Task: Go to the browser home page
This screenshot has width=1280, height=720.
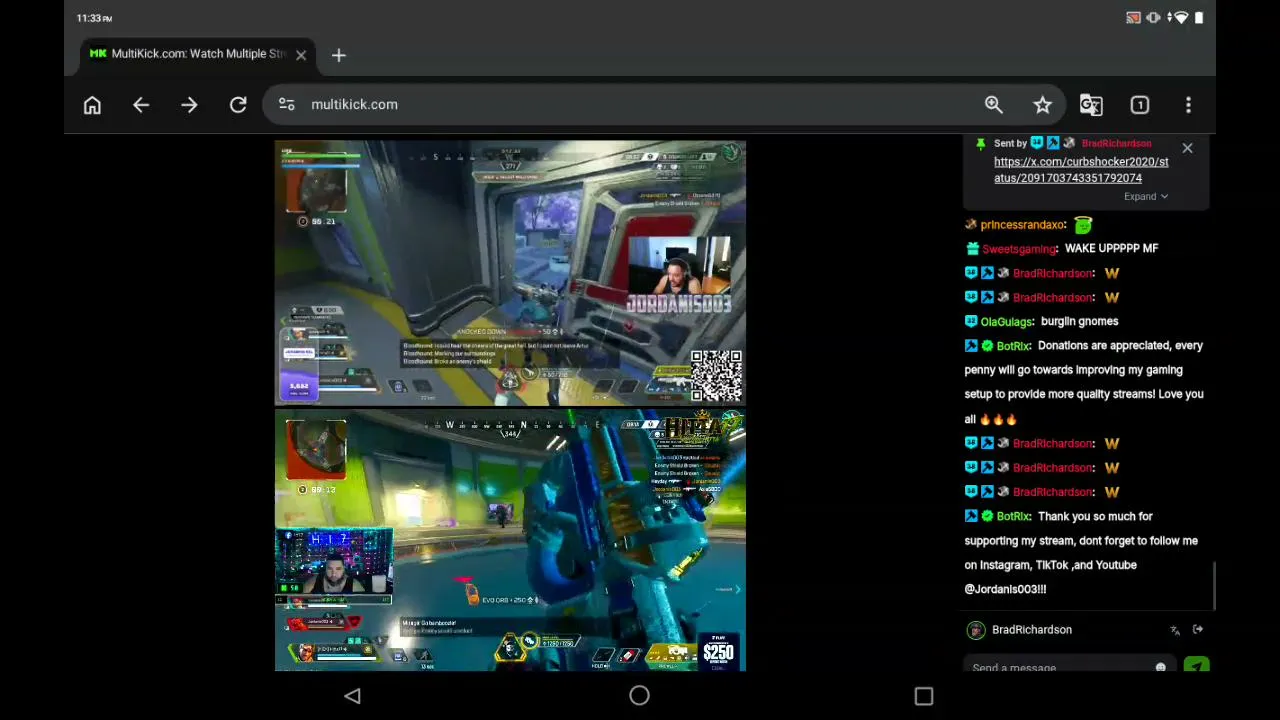Action: (x=92, y=105)
